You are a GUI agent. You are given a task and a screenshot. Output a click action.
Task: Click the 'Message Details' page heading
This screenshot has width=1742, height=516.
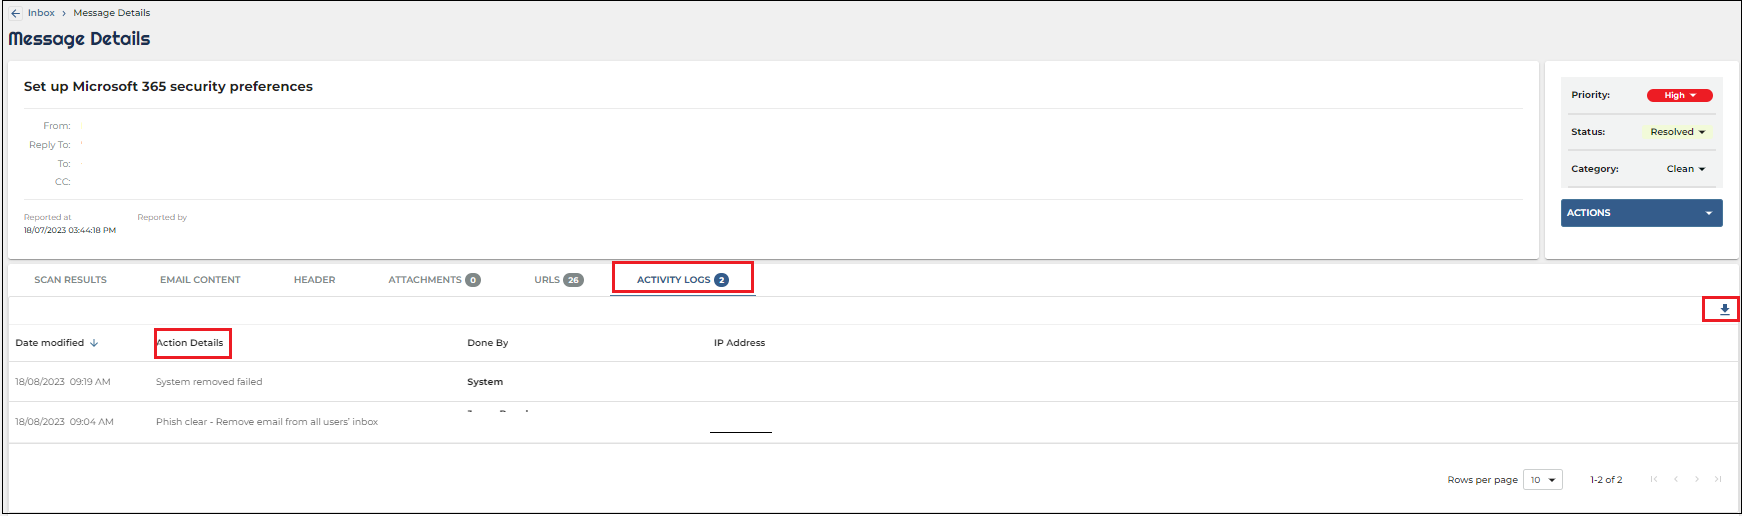[79, 39]
